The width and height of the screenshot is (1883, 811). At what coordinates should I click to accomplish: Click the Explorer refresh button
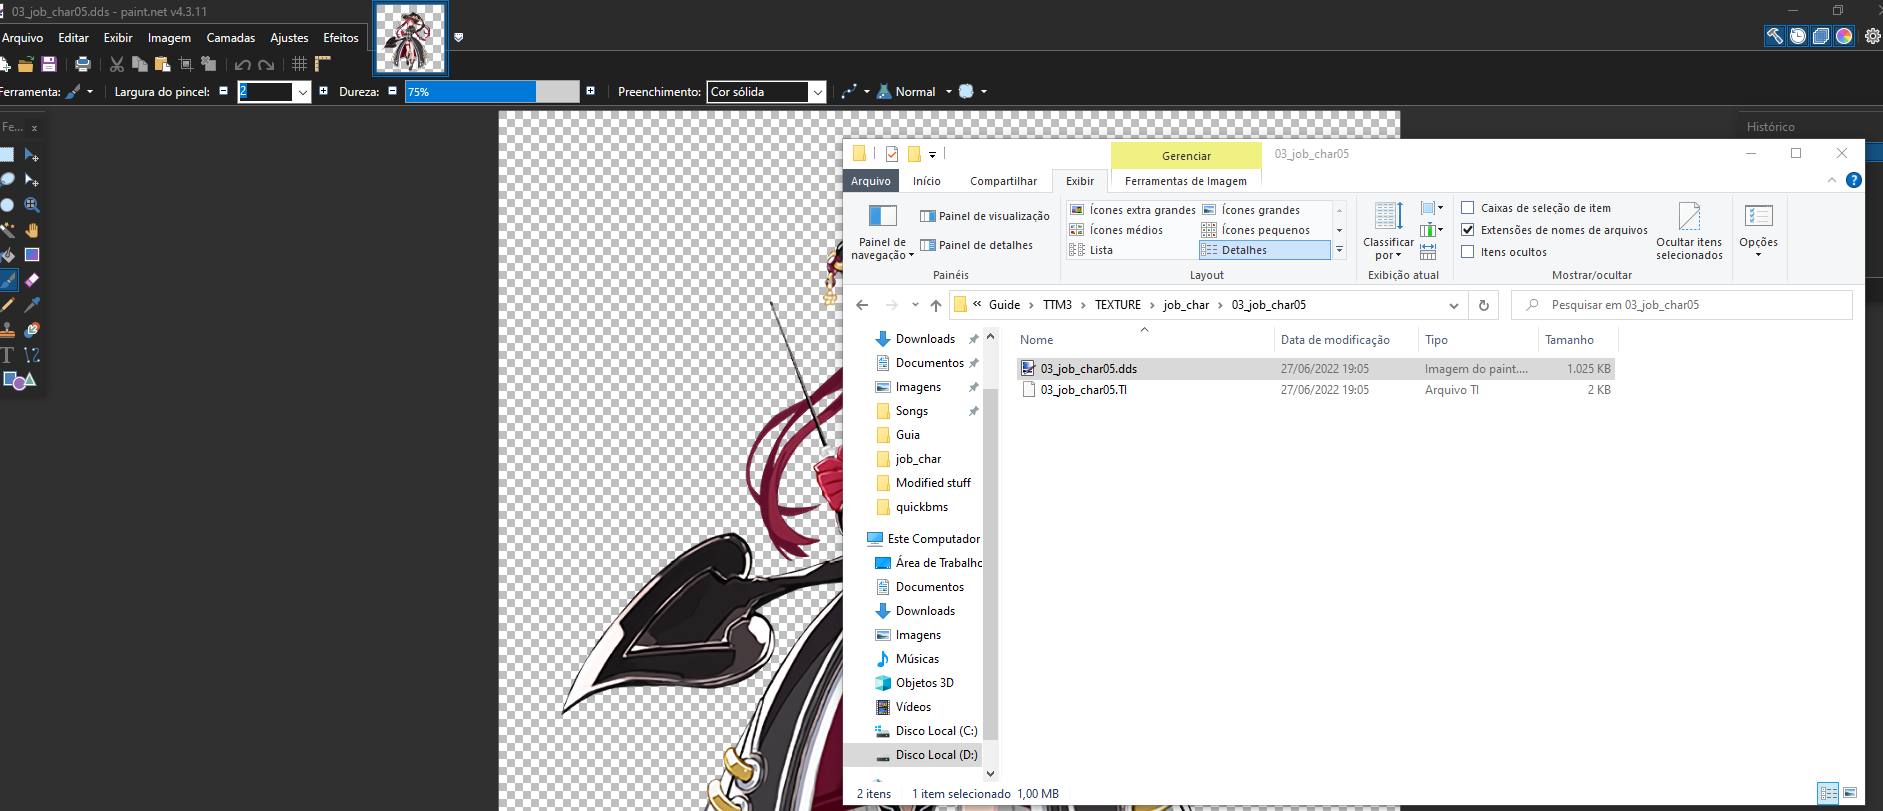coord(1484,305)
